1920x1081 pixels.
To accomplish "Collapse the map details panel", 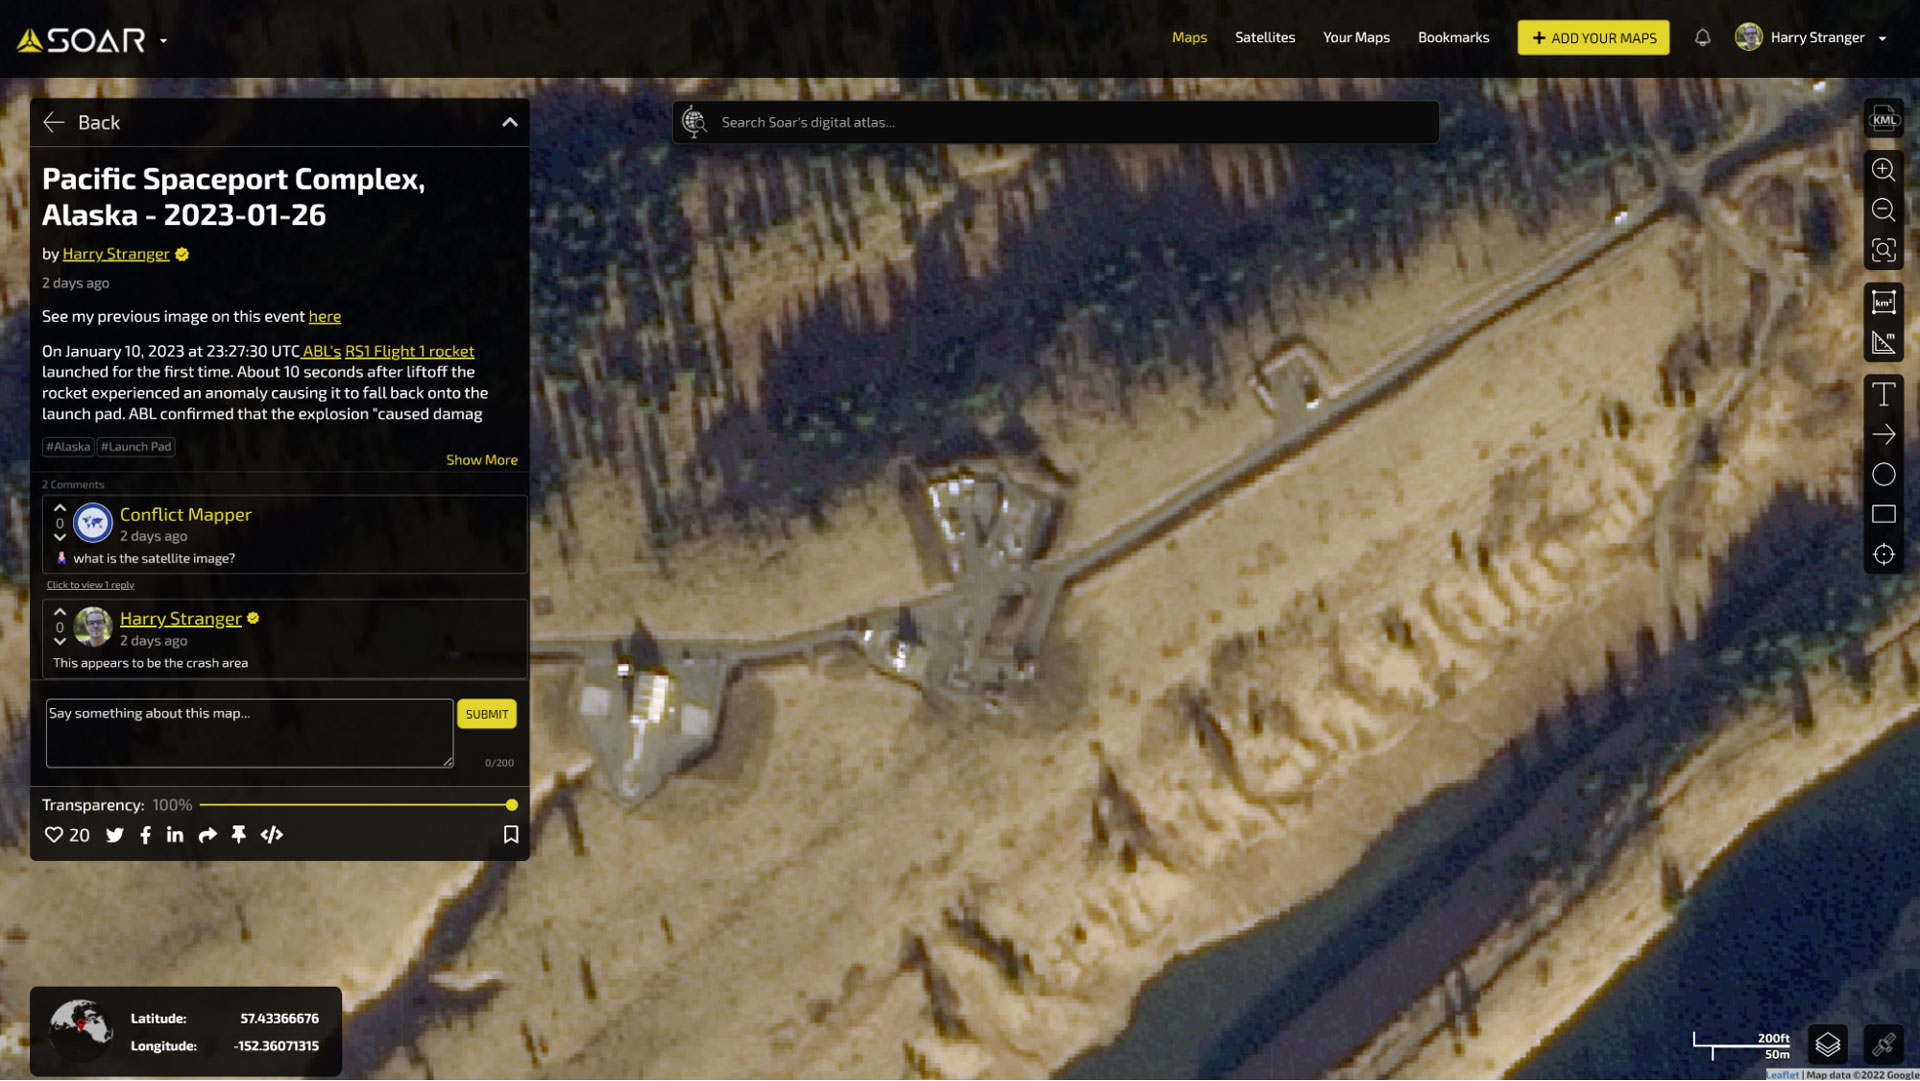I will (509, 122).
